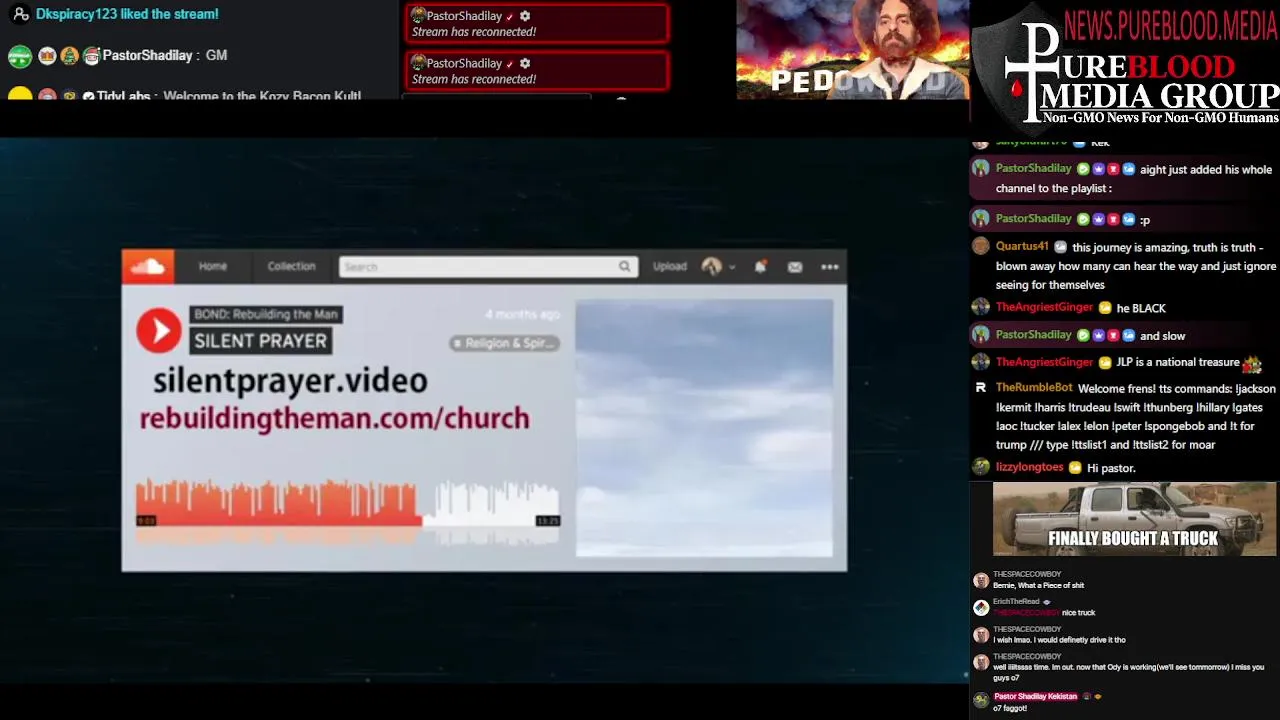This screenshot has width=1280, height=720.
Task: Click the Pastor Shadilay Kekistan username
Action: pyautogui.click(x=1035, y=696)
